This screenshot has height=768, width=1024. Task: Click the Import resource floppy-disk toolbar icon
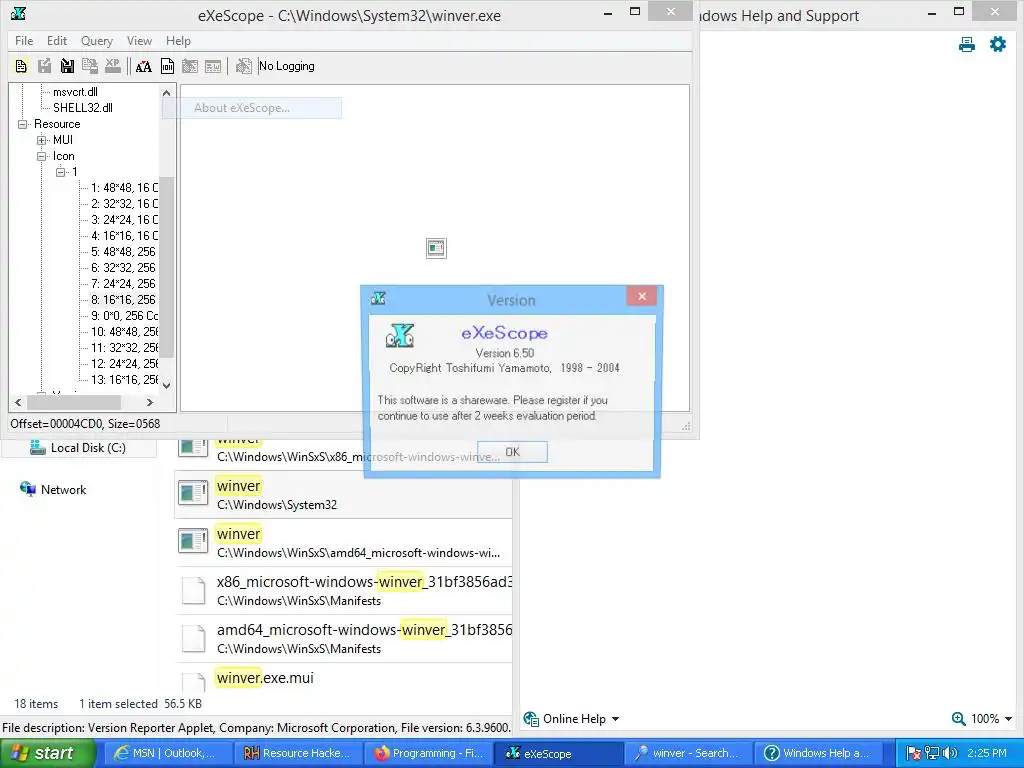[x=67, y=66]
